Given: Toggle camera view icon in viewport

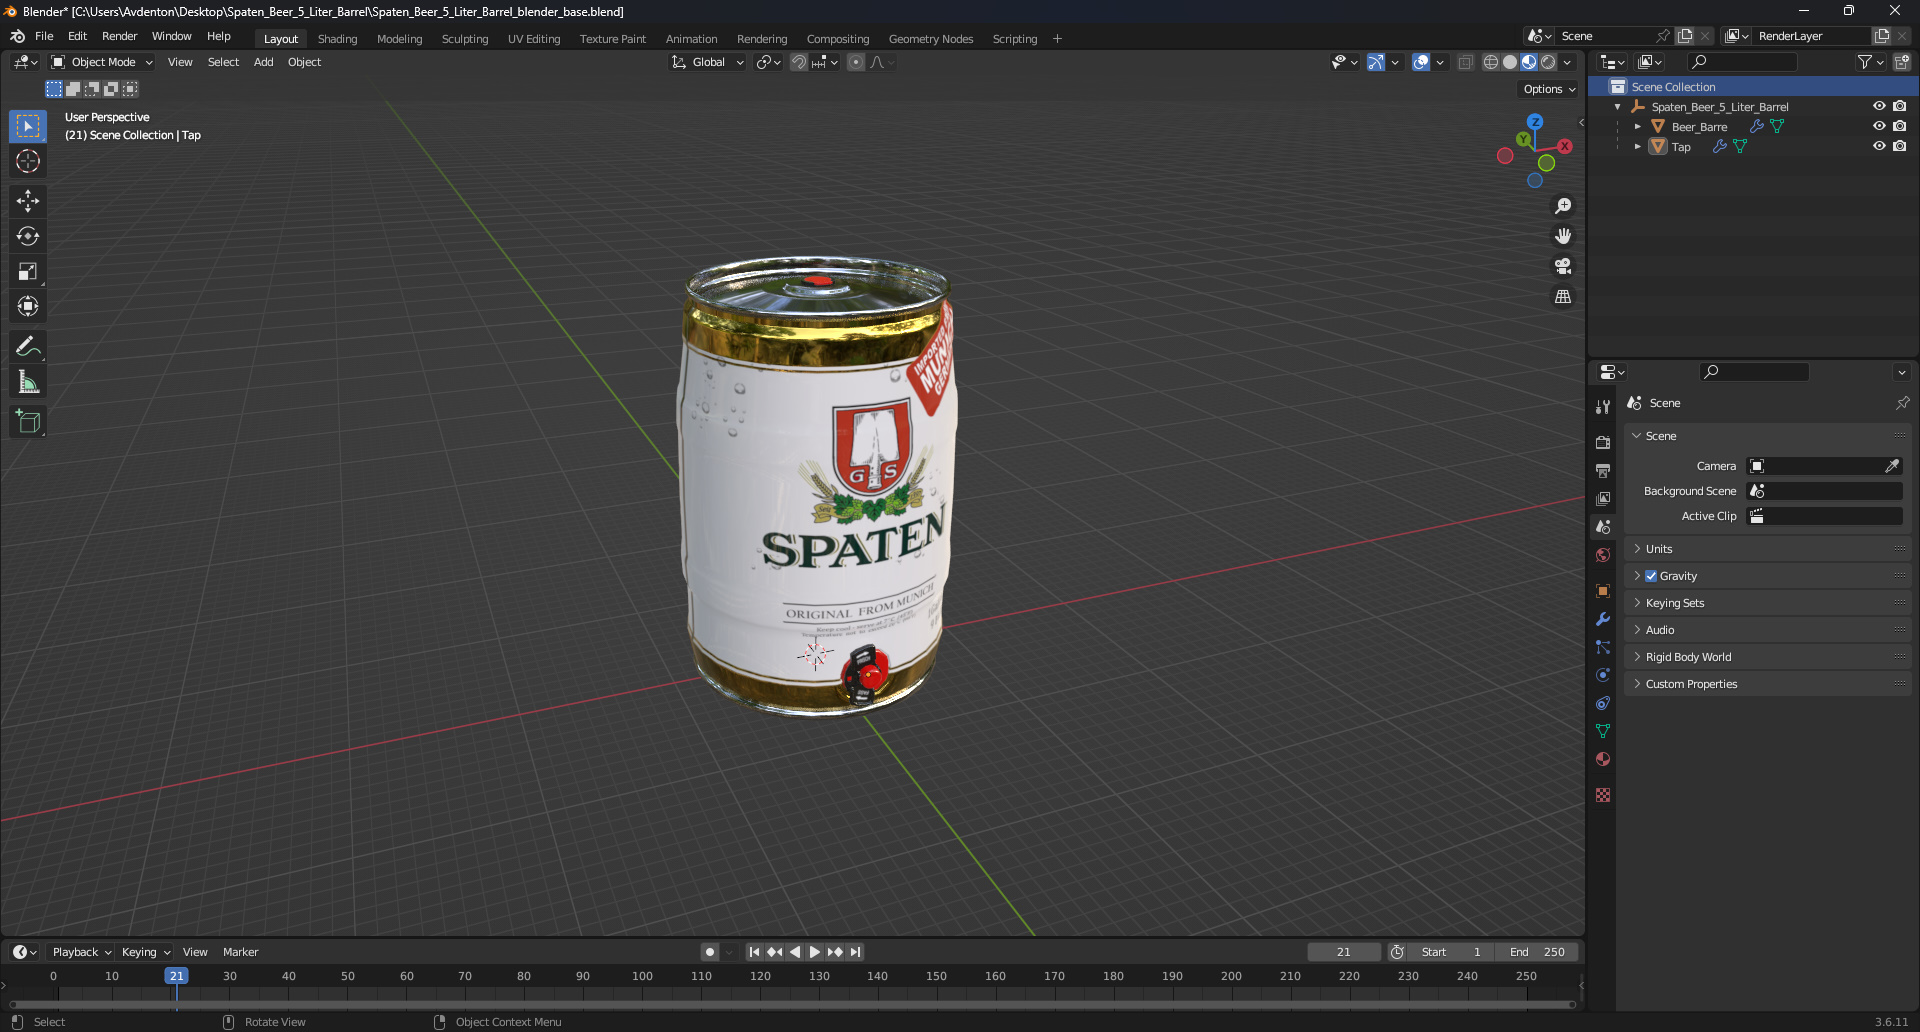Looking at the screenshot, I should pyautogui.click(x=1563, y=266).
